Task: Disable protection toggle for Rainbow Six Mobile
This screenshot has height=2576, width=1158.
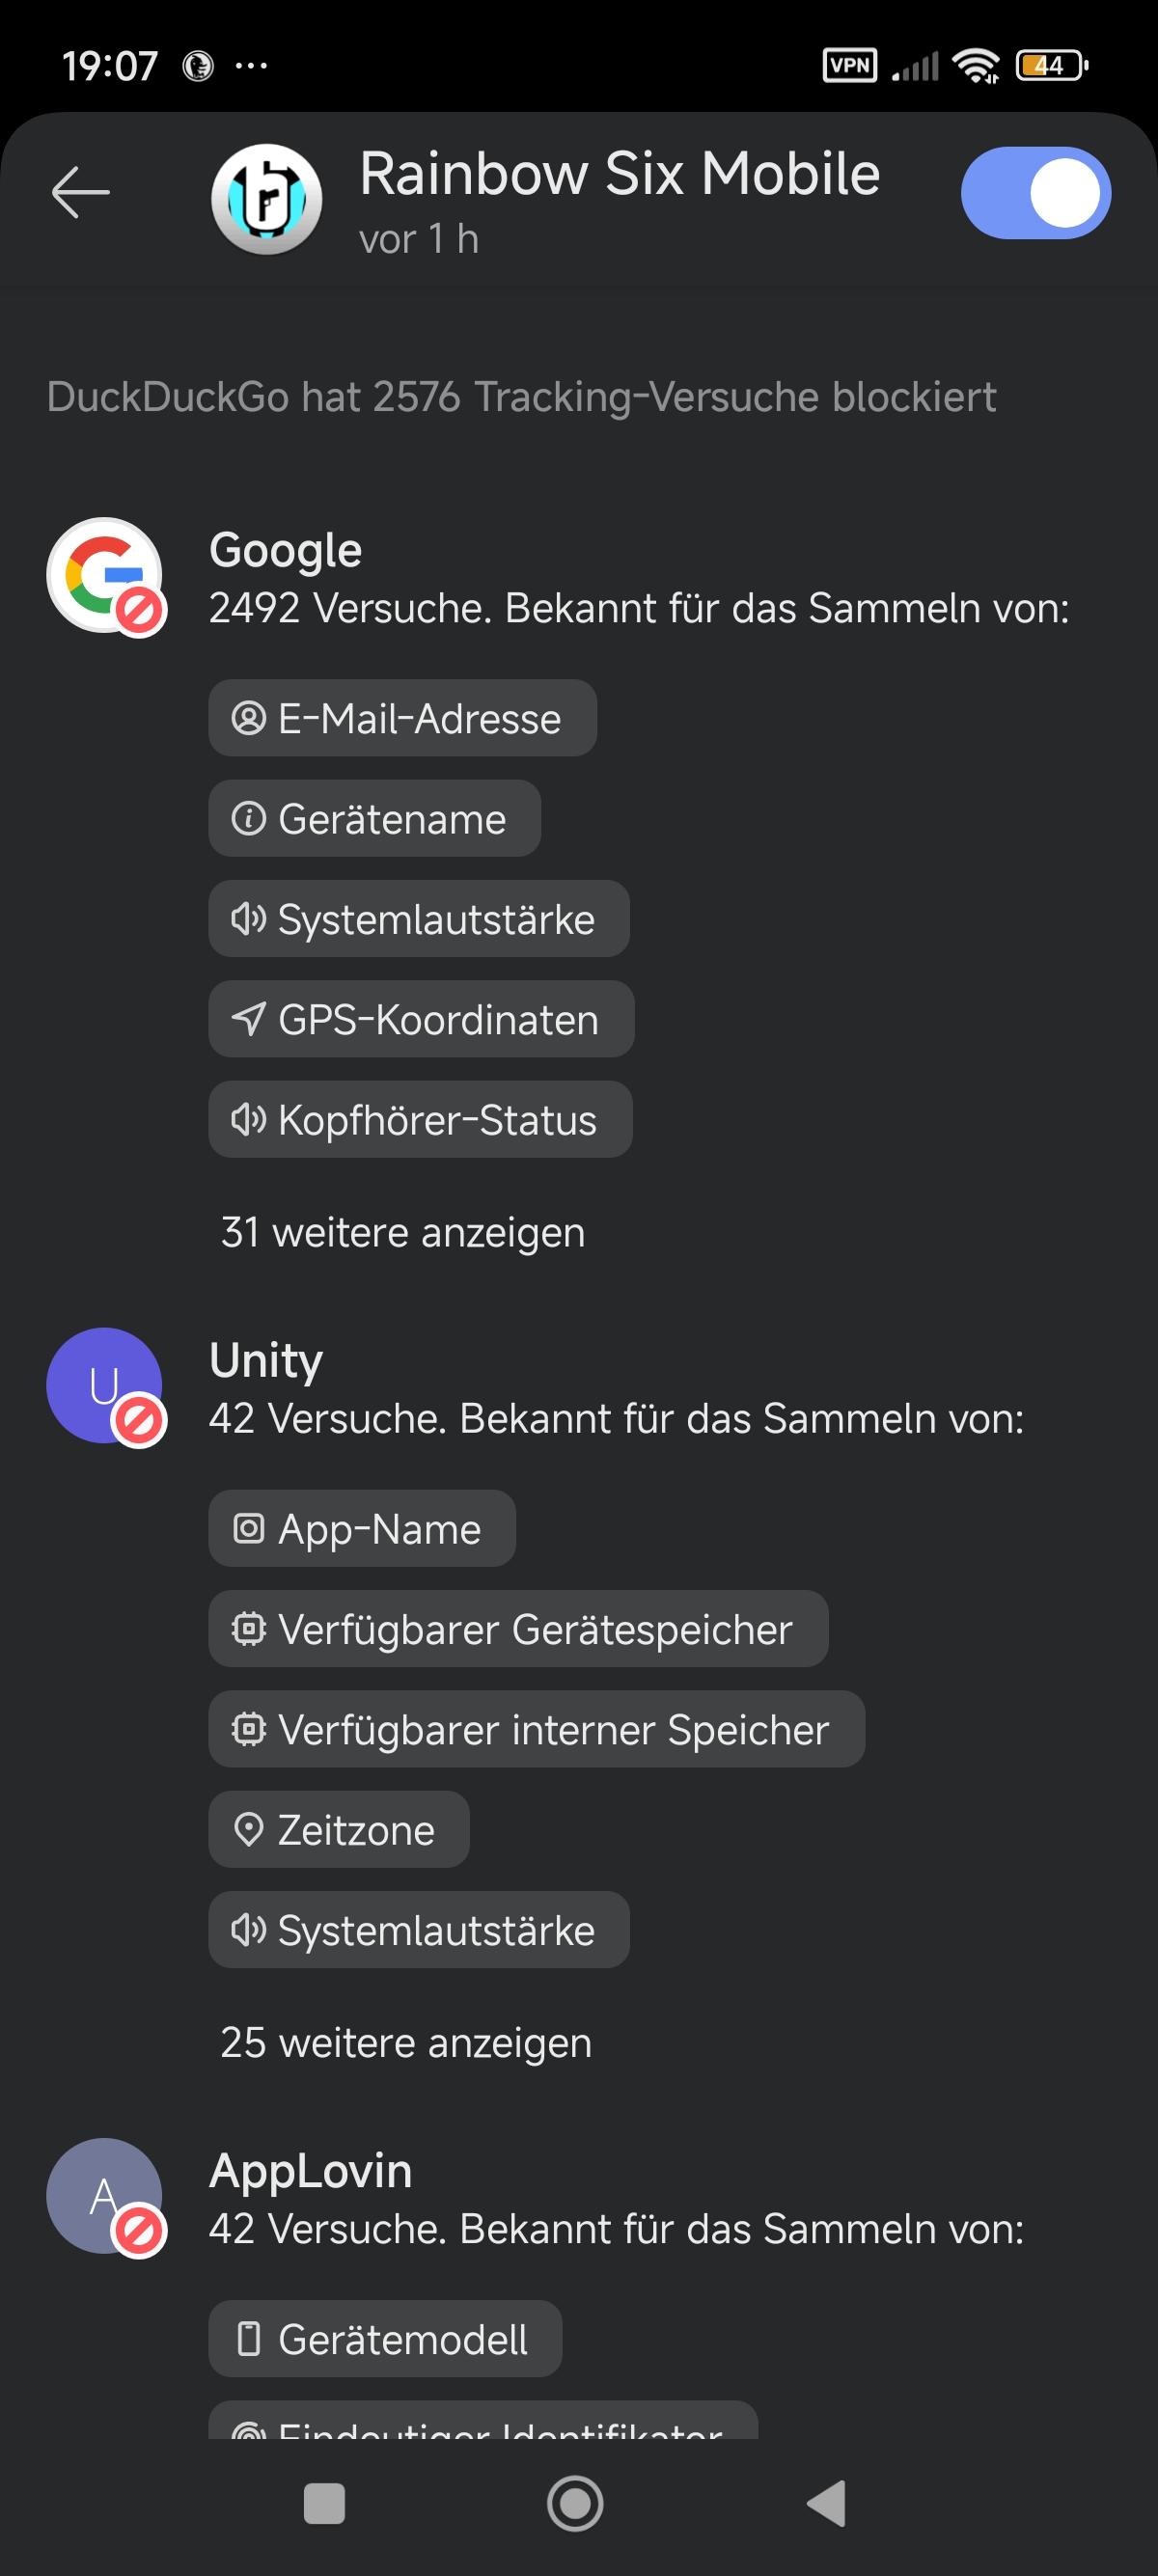Action: coord(1036,193)
